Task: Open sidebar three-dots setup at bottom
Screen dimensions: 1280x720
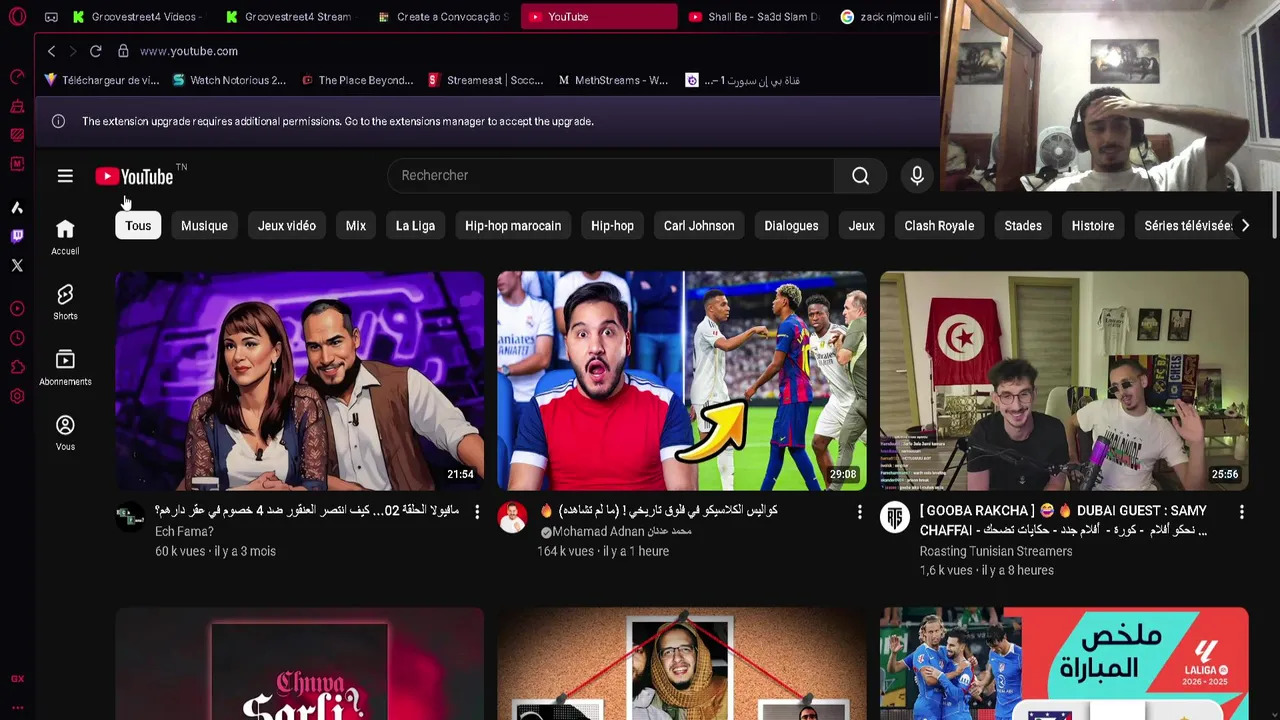Action: tap(17, 707)
